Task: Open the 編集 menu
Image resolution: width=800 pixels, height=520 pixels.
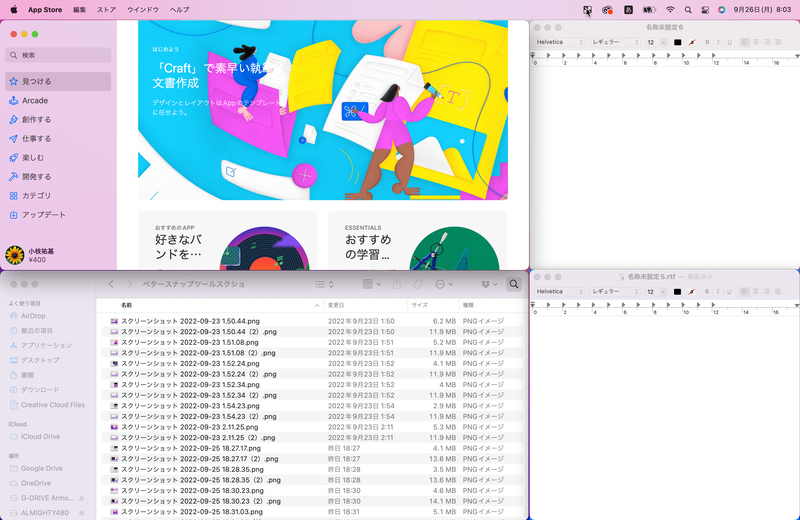Action: [80, 10]
